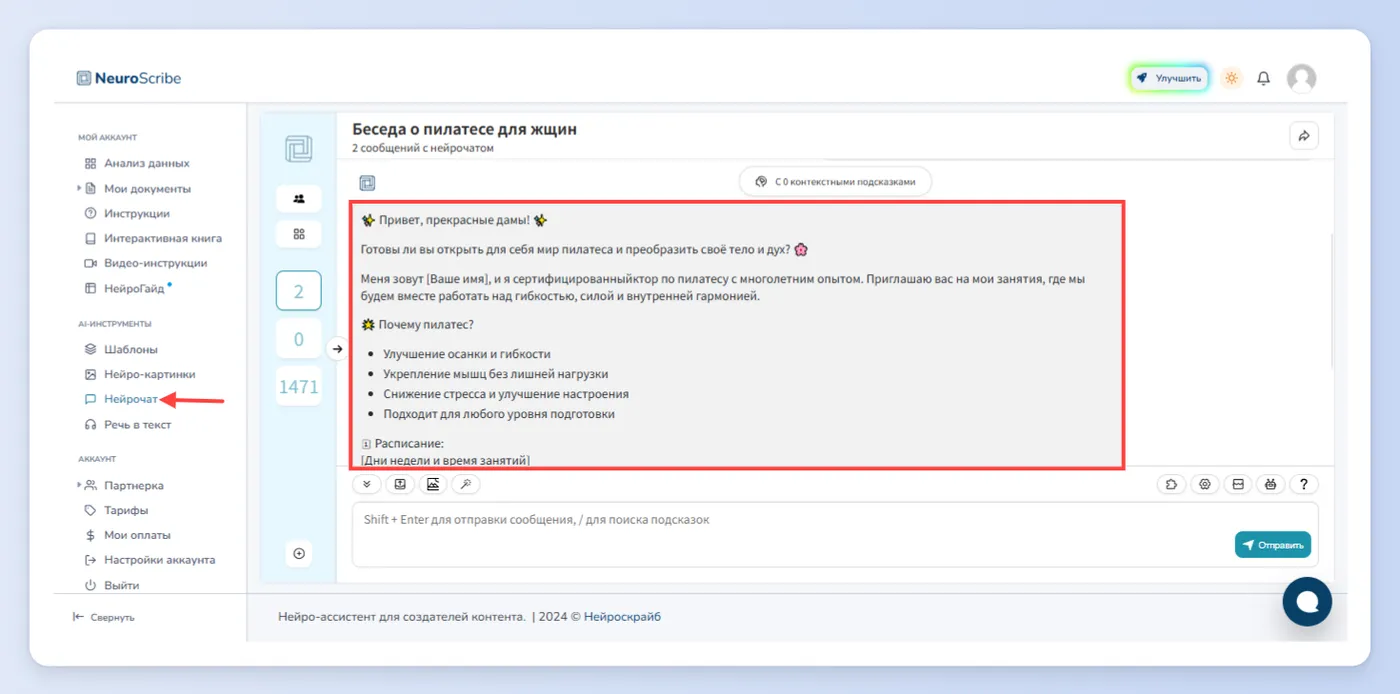Open Инструкции in sidebar

click(x=127, y=213)
